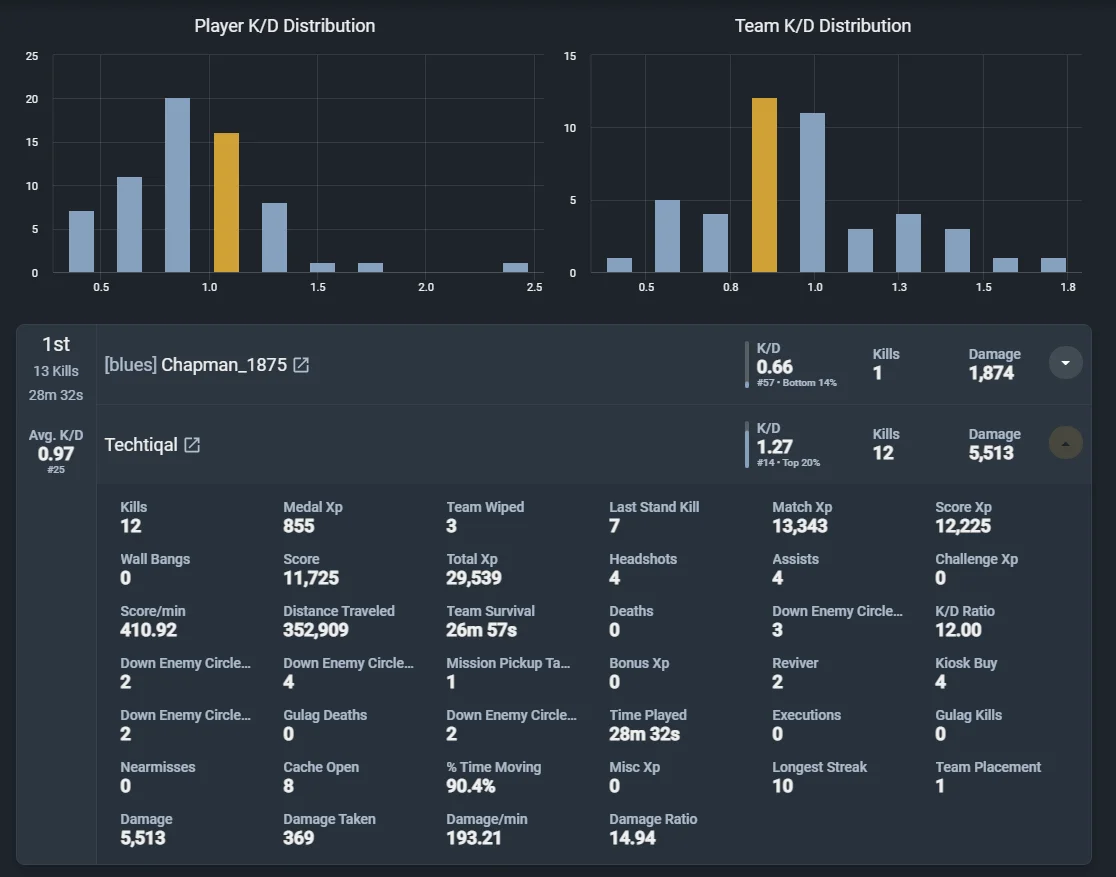Image resolution: width=1116 pixels, height=877 pixels.
Task: Click the 1st placement team header
Action: coord(56,367)
